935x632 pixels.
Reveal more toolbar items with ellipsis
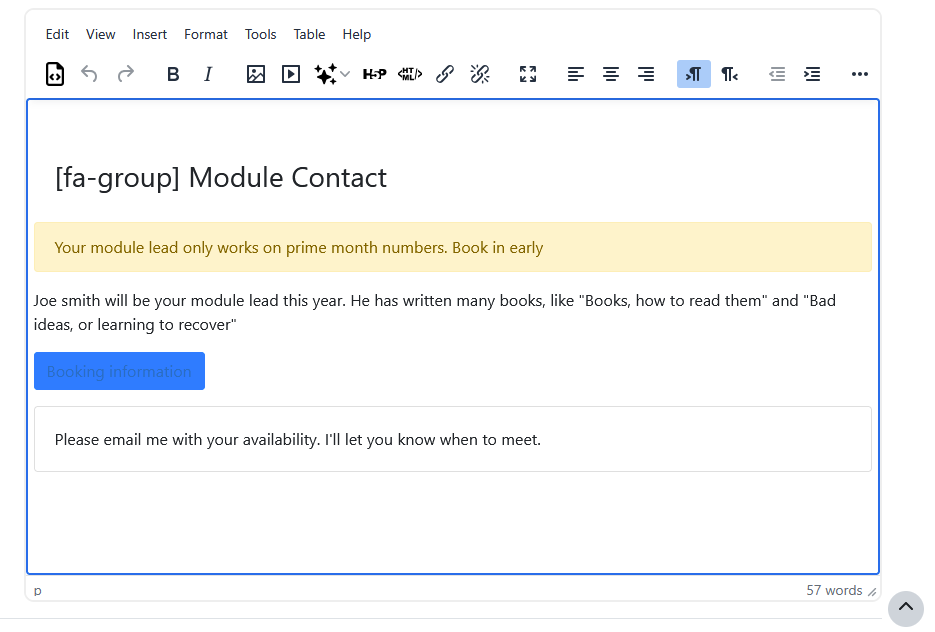pyautogui.click(x=859, y=74)
